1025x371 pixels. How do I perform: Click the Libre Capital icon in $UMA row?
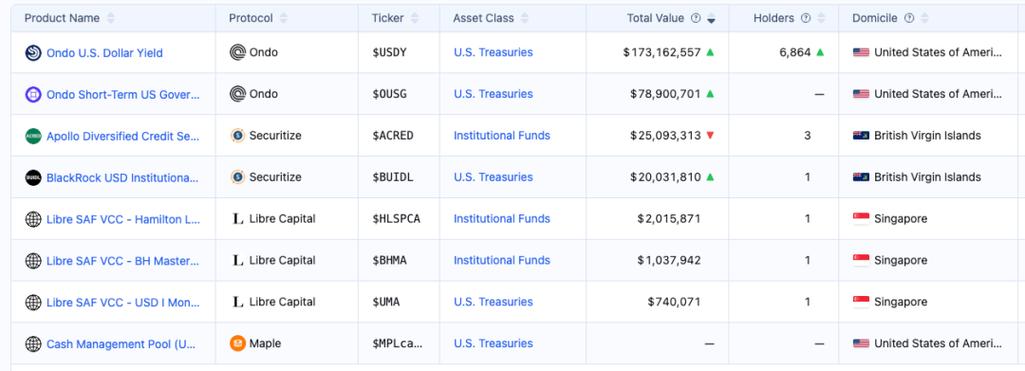click(x=238, y=302)
